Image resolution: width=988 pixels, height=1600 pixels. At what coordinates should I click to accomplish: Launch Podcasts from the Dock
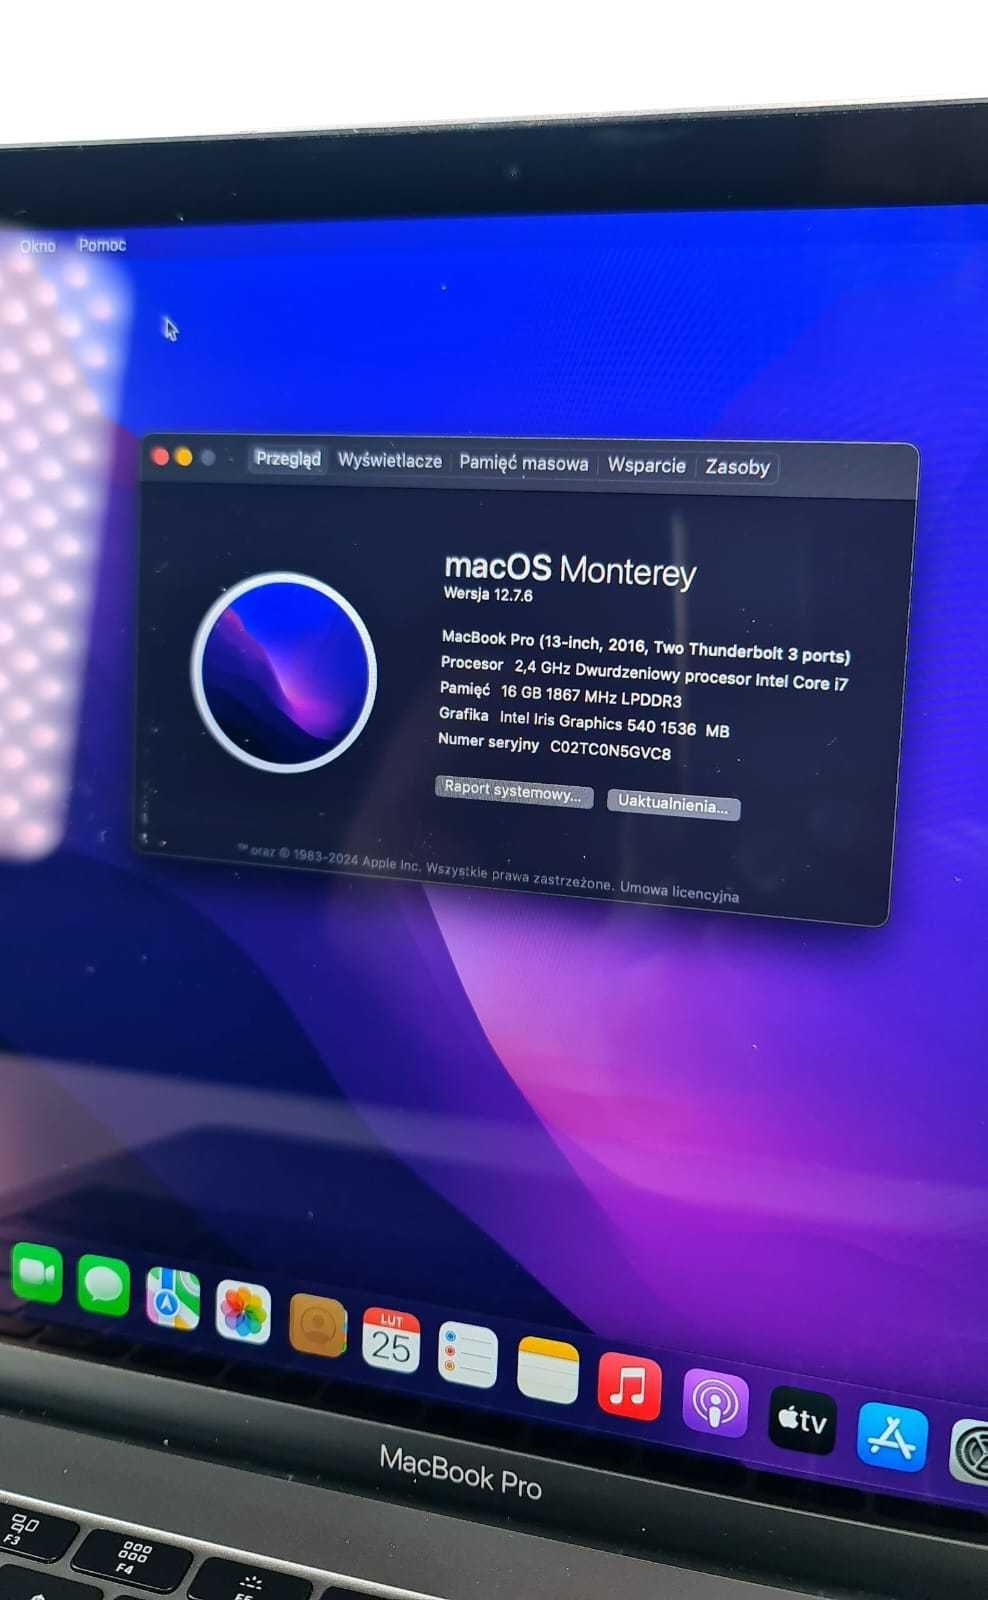coord(715,1404)
